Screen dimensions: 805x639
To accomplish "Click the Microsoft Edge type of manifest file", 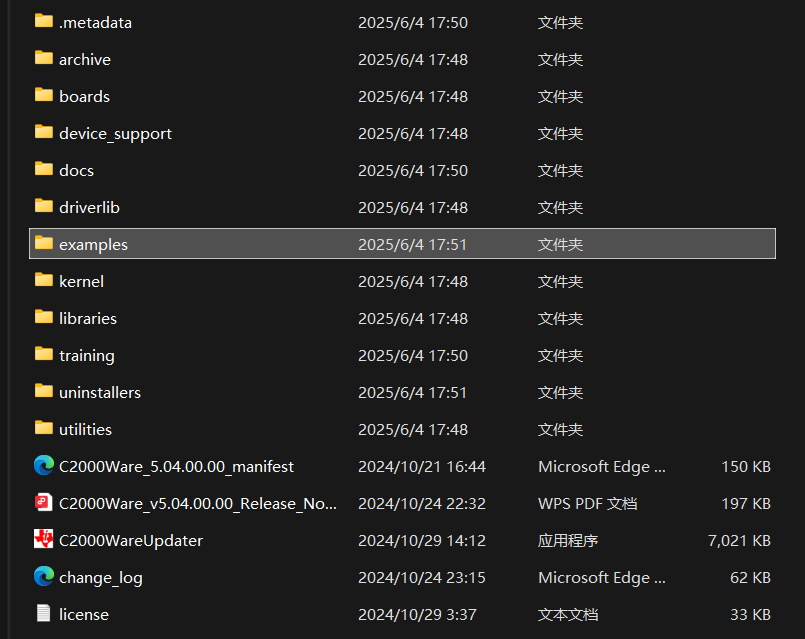I will 602,467.
